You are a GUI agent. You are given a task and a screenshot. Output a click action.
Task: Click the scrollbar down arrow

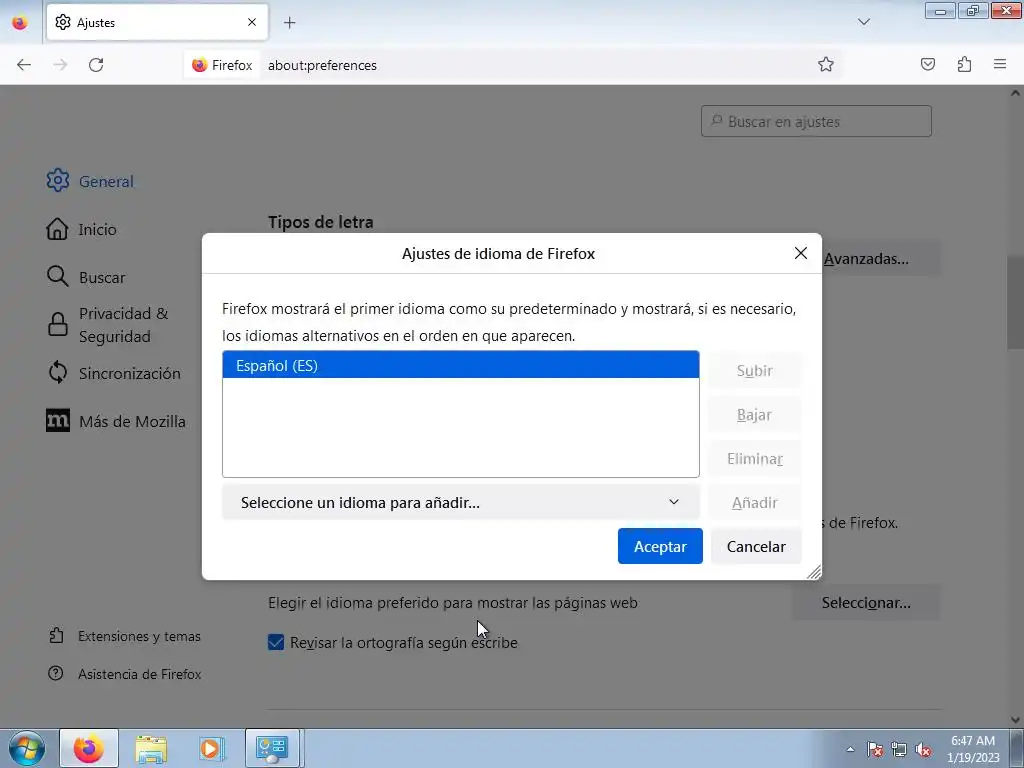coord(1015,720)
